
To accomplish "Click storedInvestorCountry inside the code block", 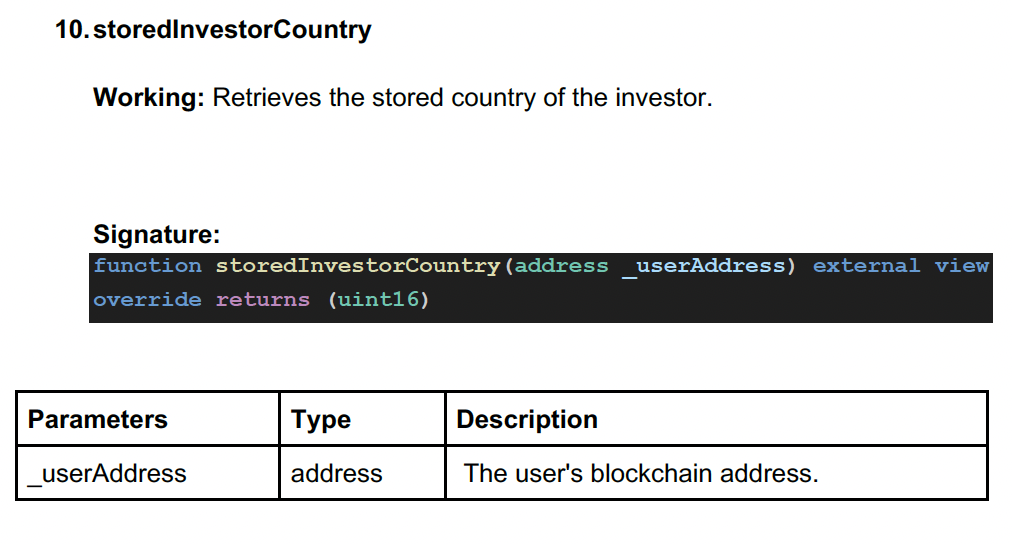I will 357,266.
